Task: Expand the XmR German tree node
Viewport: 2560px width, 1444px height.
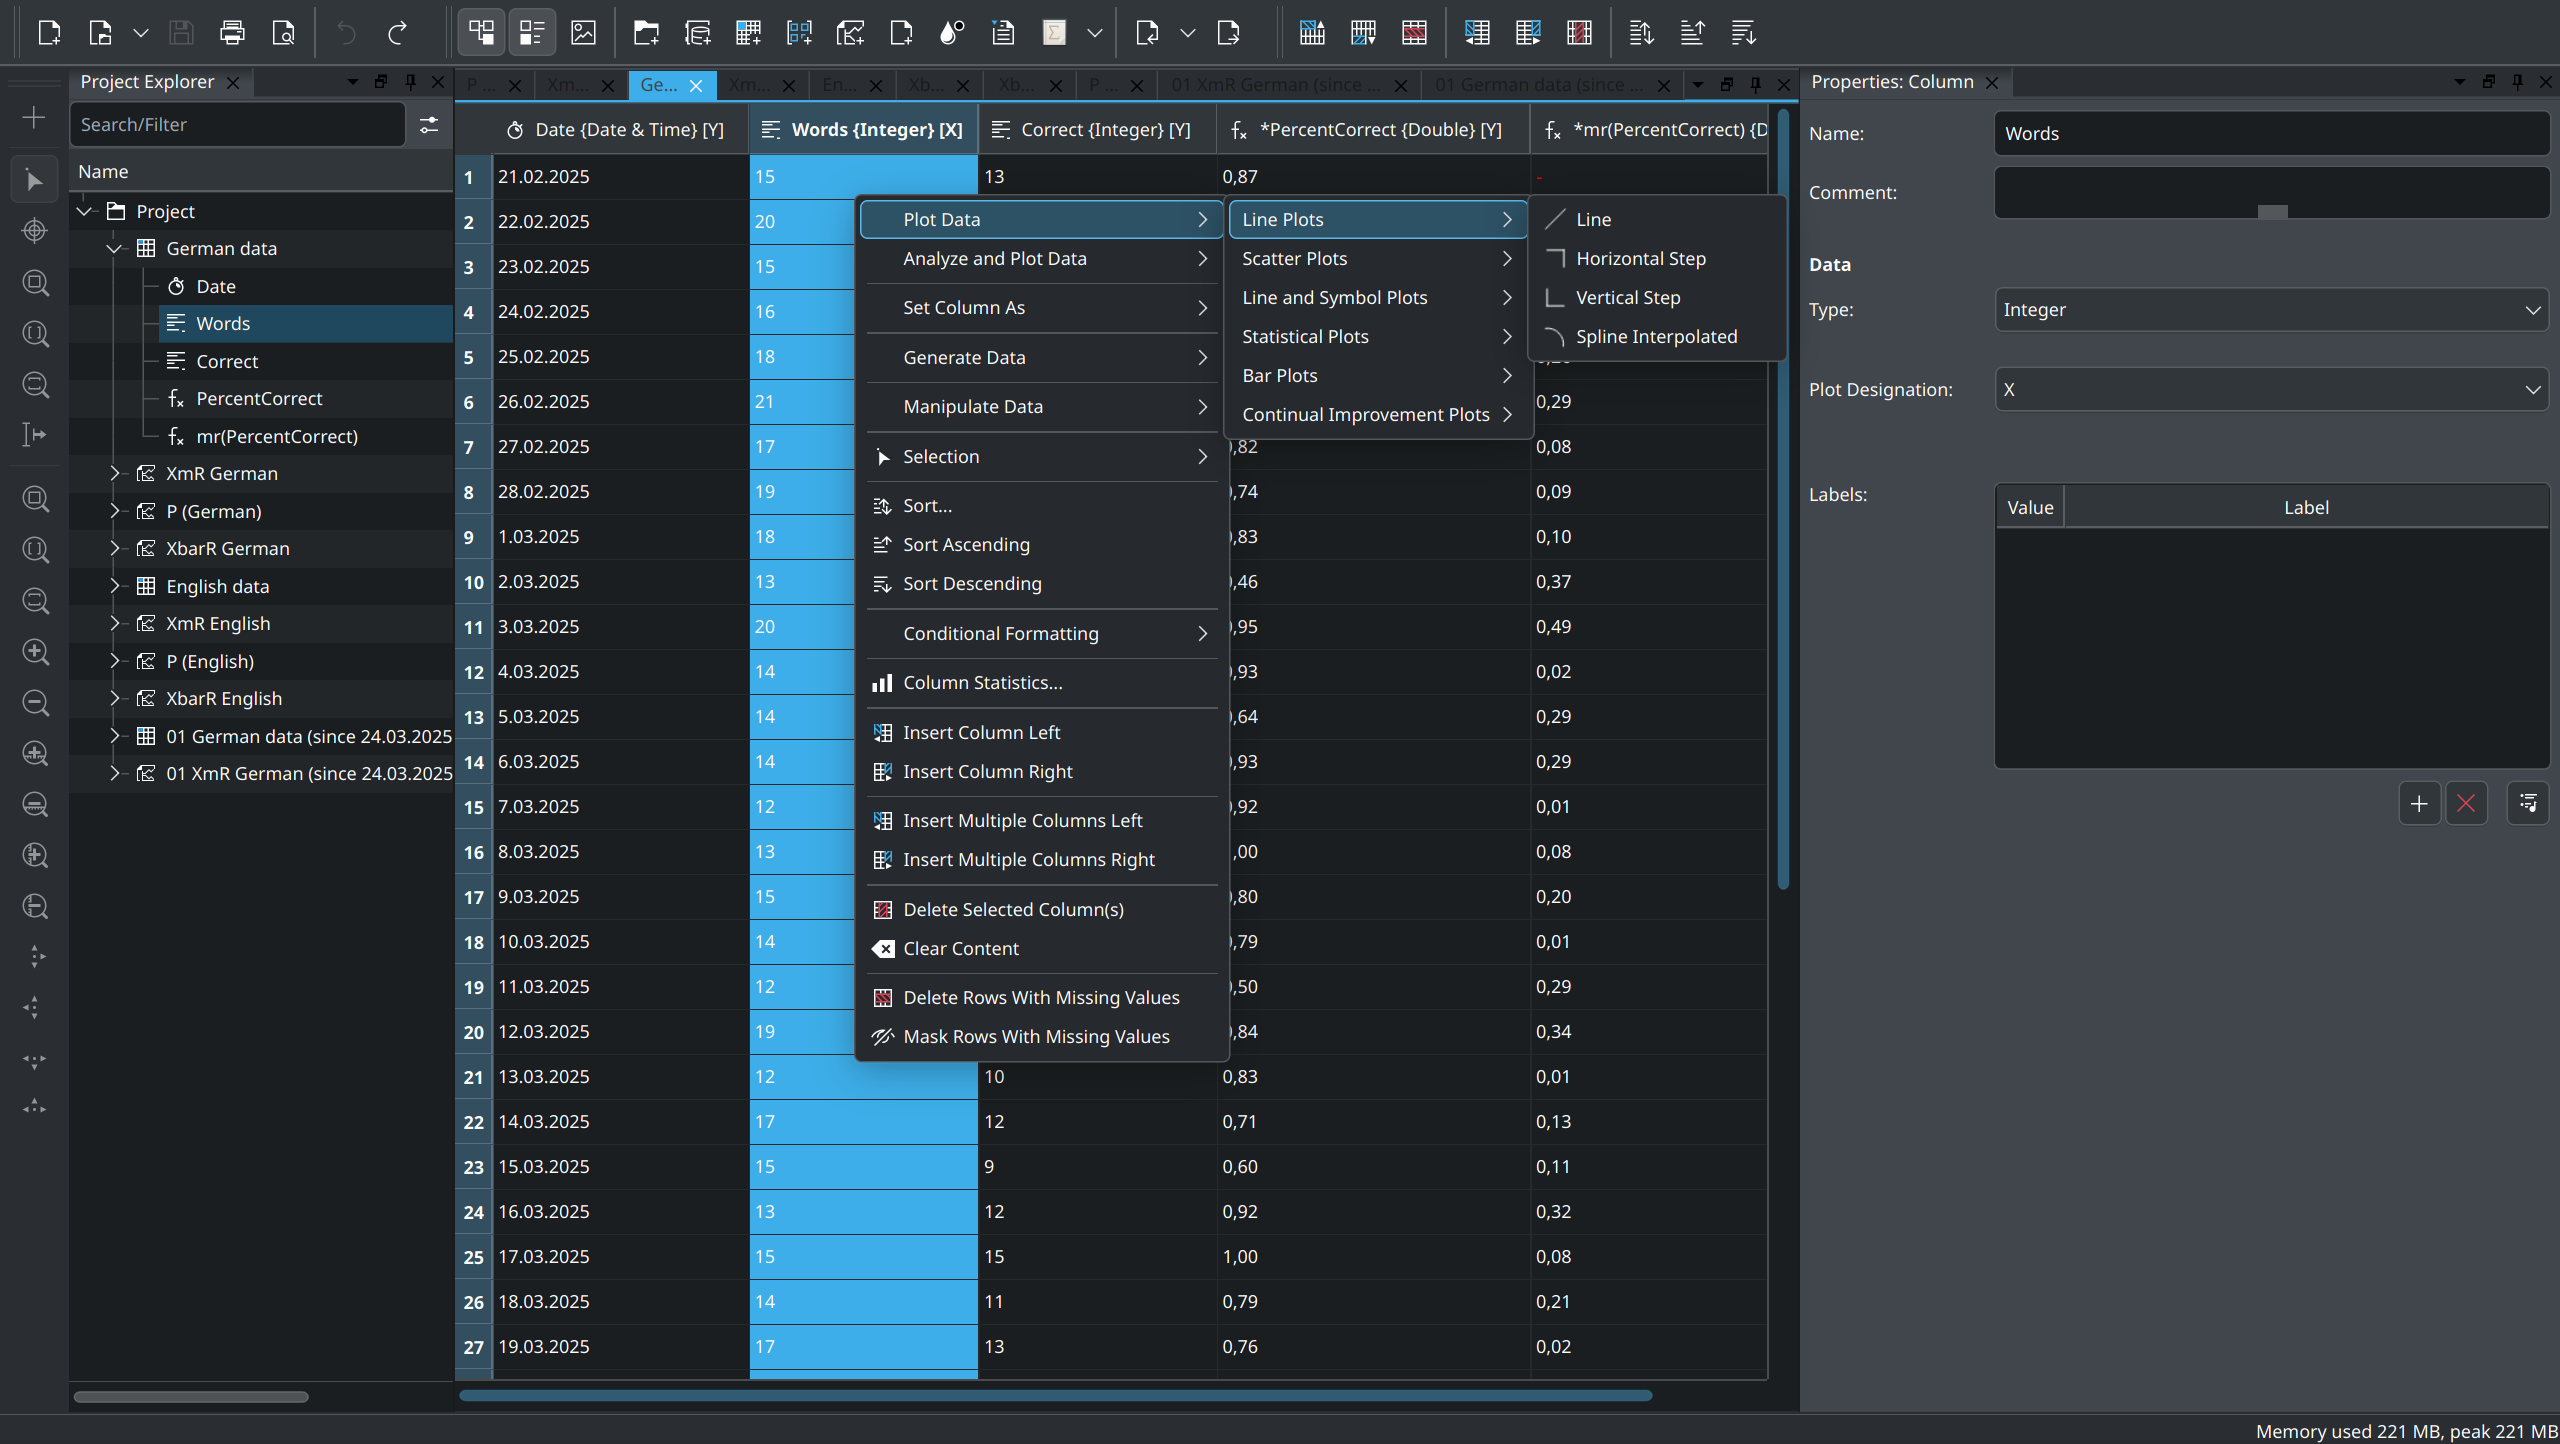Action: point(114,473)
